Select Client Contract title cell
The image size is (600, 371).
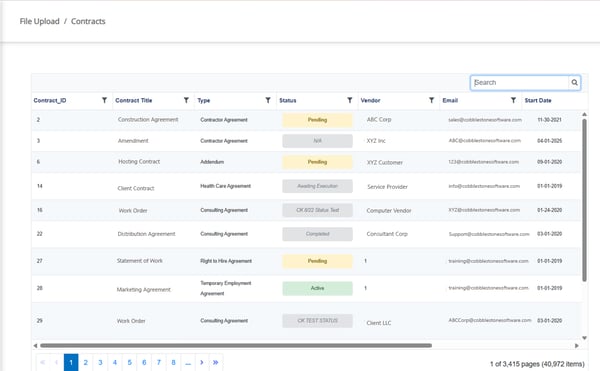(136, 188)
